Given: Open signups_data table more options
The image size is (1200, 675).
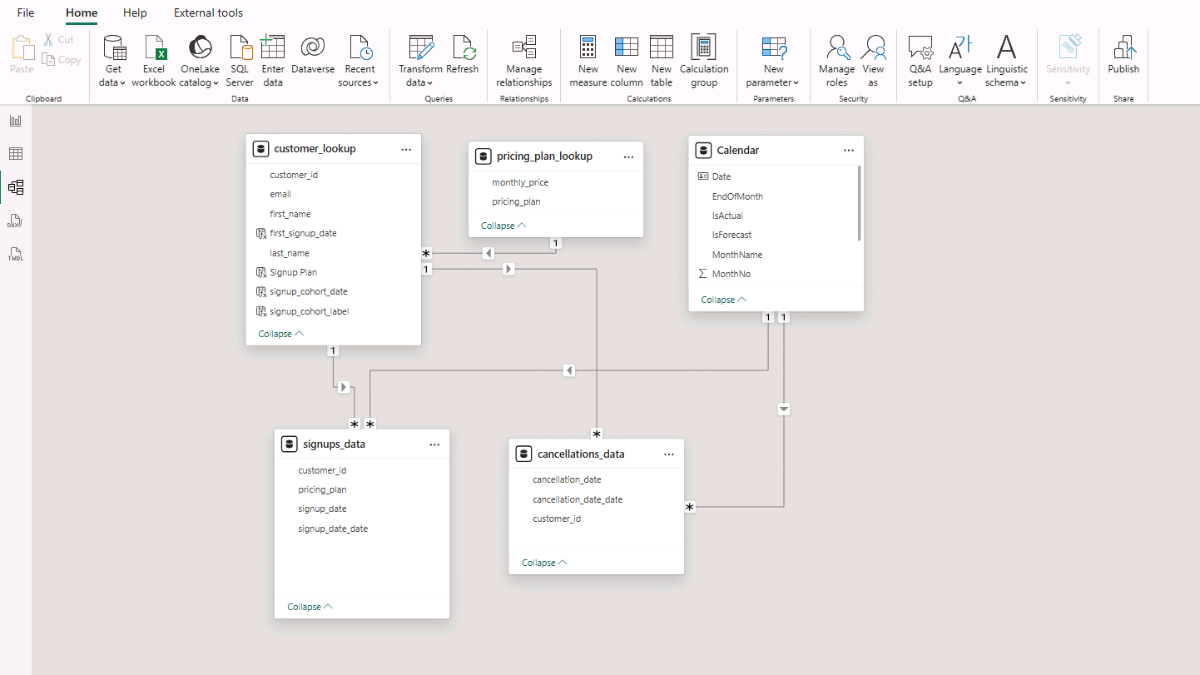Looking at the screenshot, I should point(435,445).
